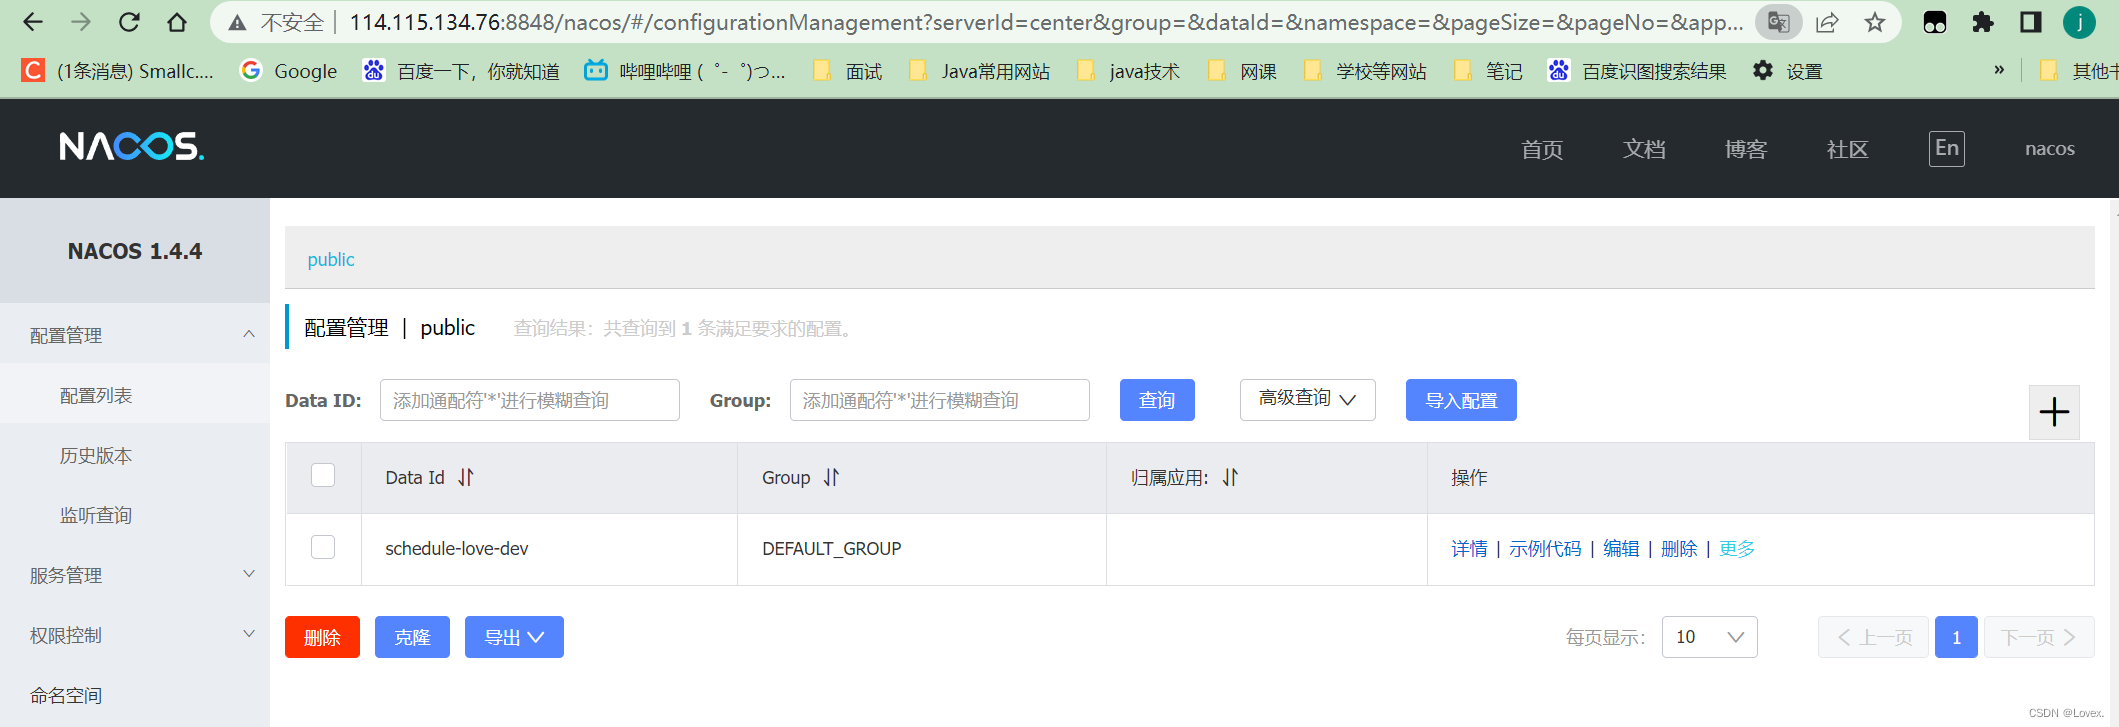Open the 设置 gear bookmark
This screenshot has width=2119, height=727.
(x=1788, y=71)
